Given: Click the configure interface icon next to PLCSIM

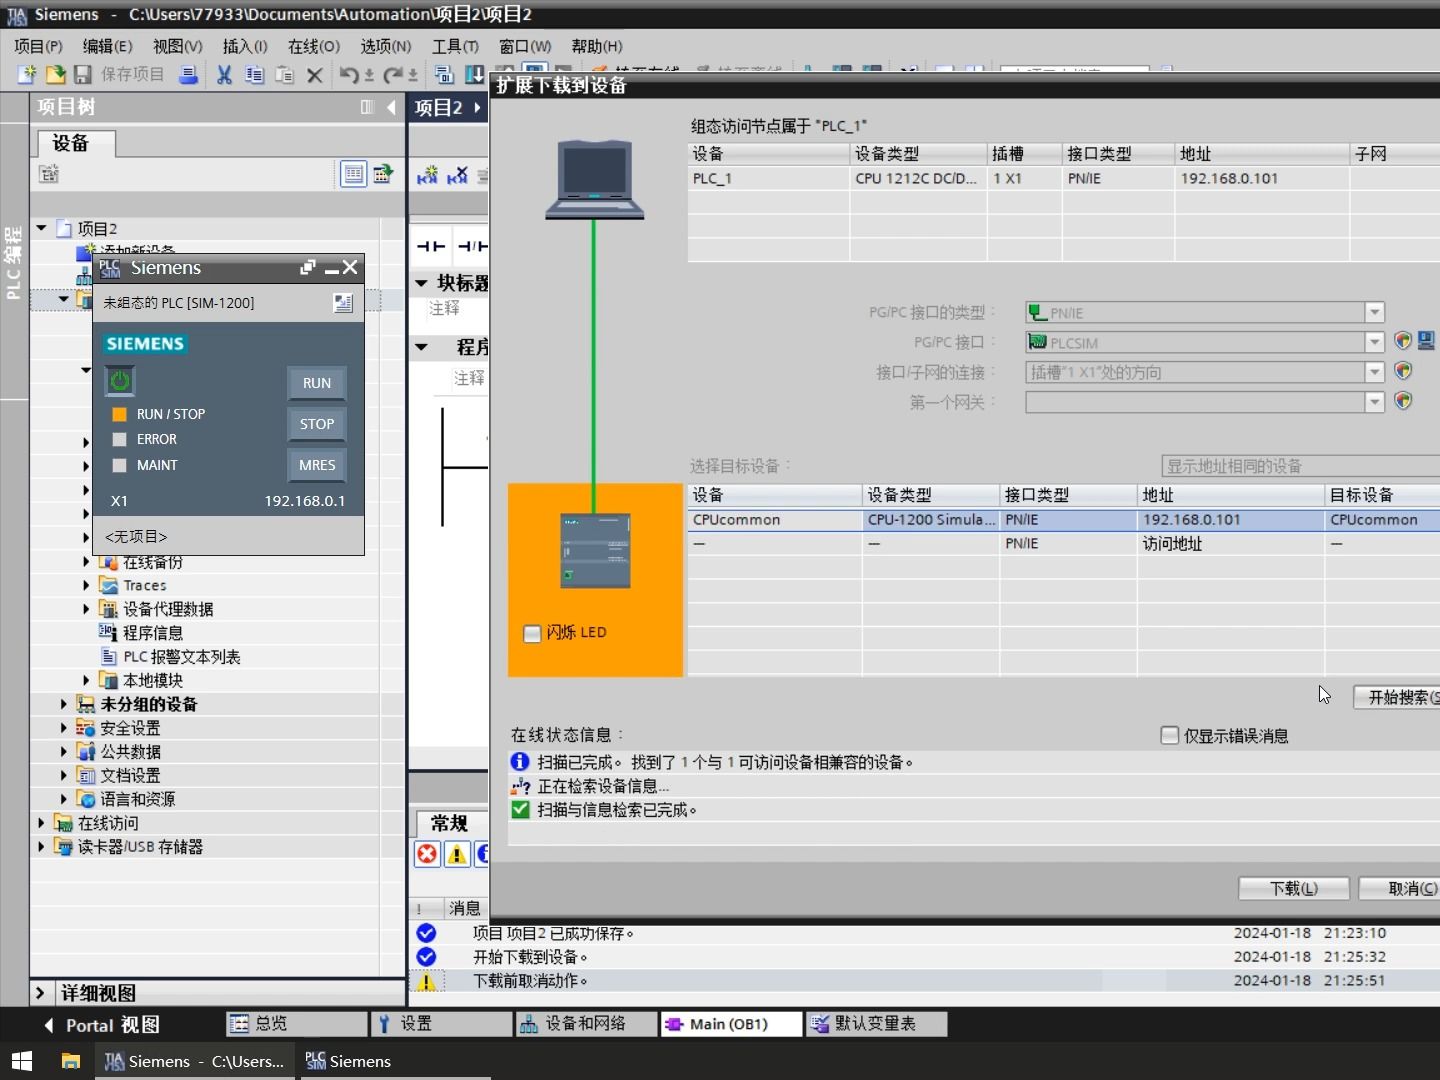Looking at the screenshot, I should click(x=1426, y=341).
